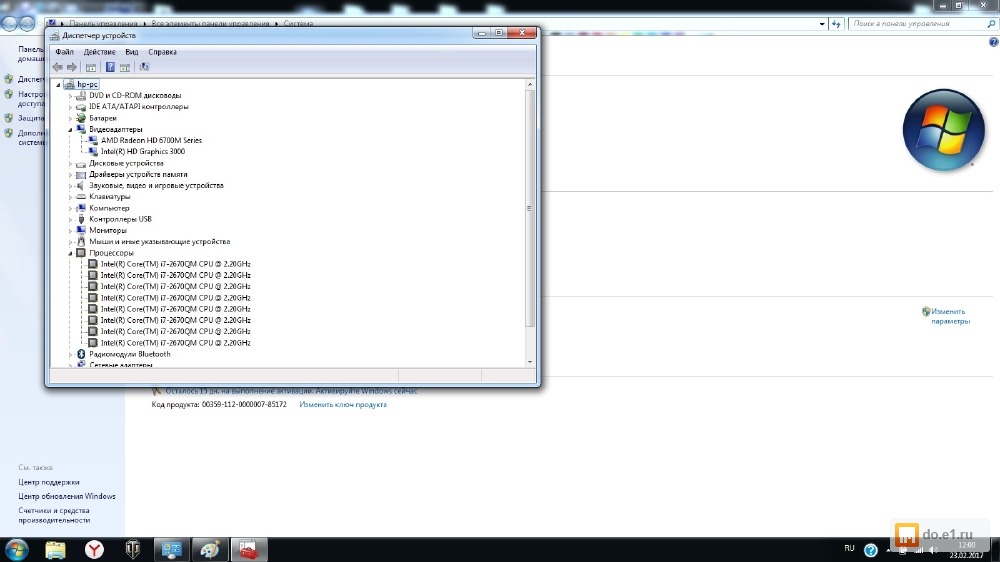Expand Драйверы устройств памяти node
The image size is (1000, 562).
pos(70,174)
